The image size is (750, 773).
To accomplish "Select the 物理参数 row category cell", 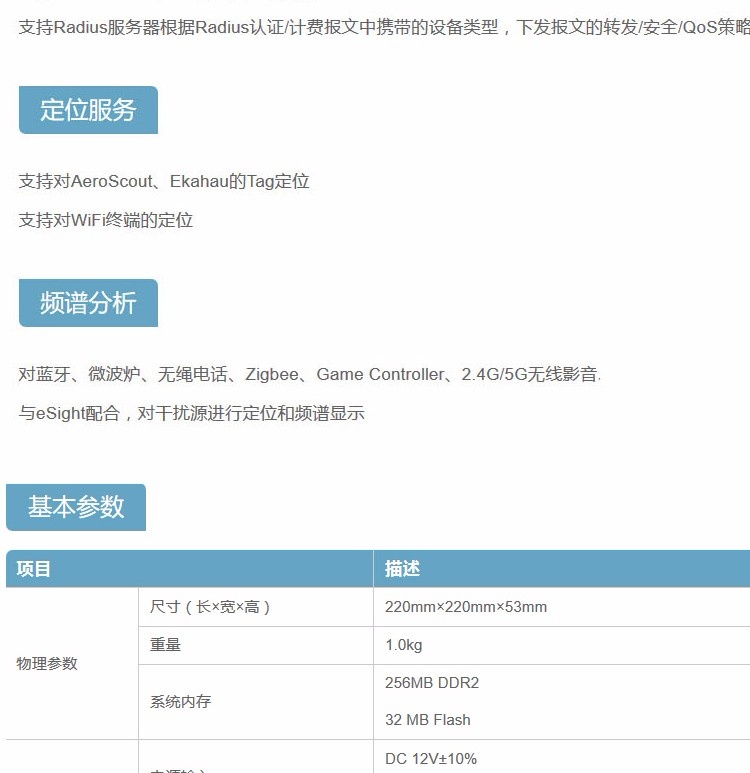I will click(47, 663).
